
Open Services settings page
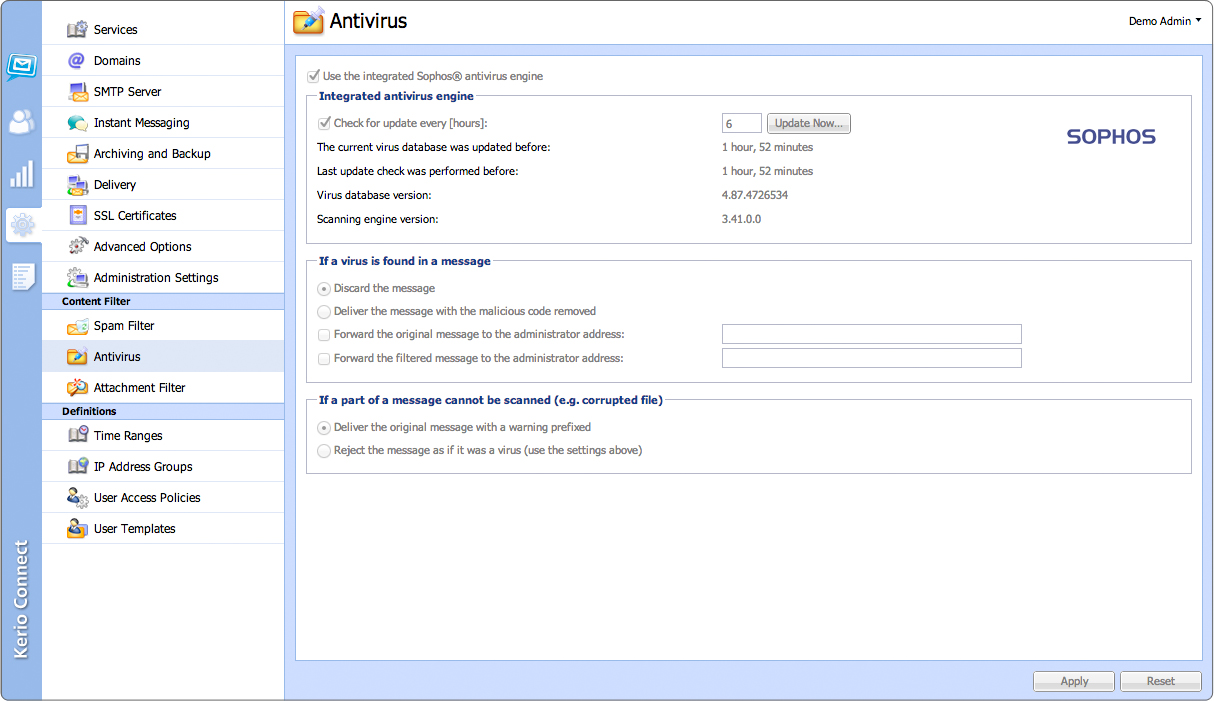coord(163,30)
